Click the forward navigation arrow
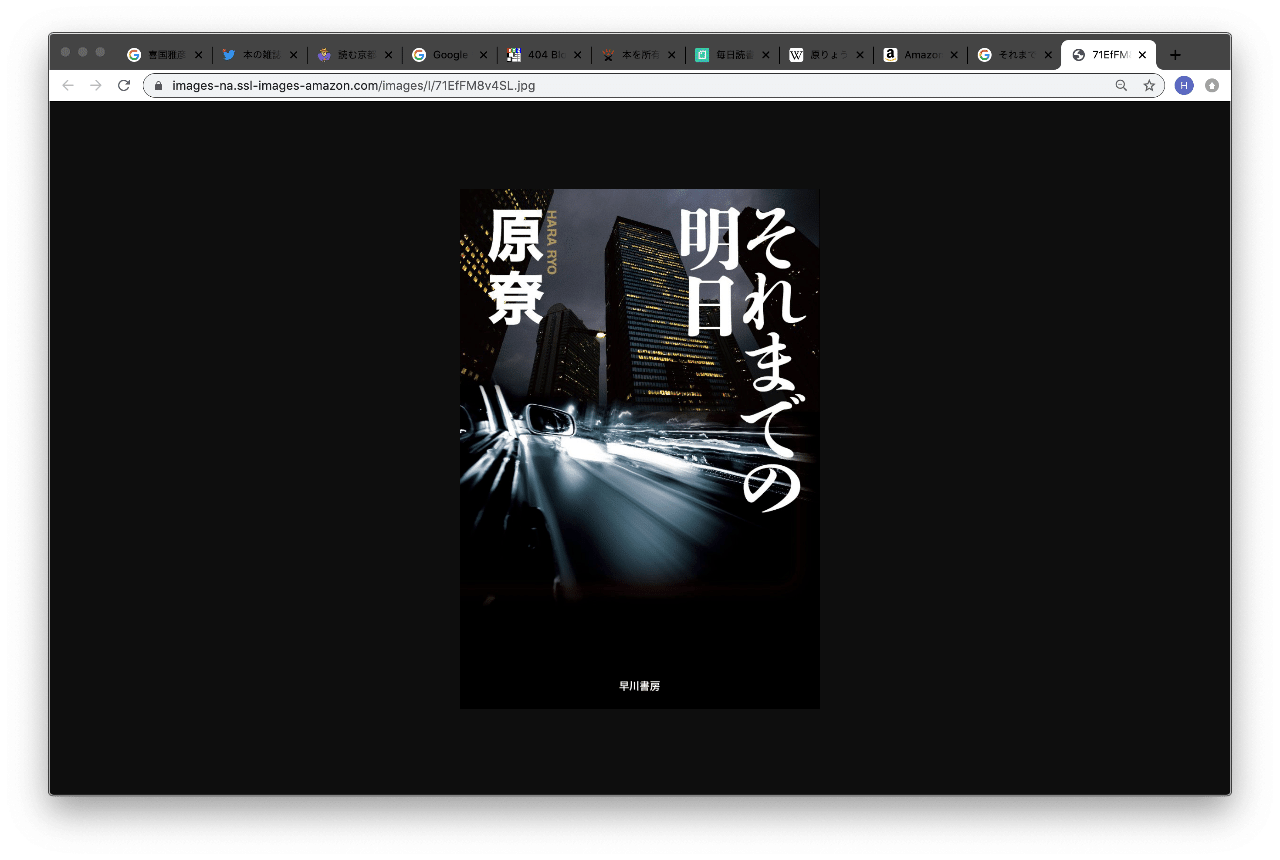 coord(96,86)
